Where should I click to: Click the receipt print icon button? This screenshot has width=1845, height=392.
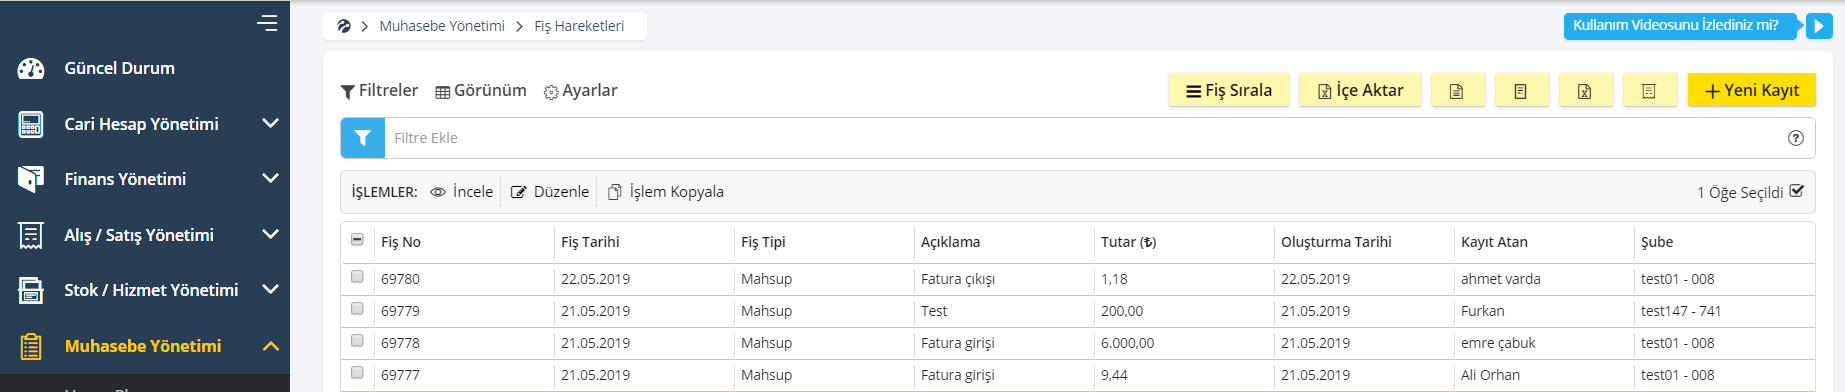[1649, 90]
